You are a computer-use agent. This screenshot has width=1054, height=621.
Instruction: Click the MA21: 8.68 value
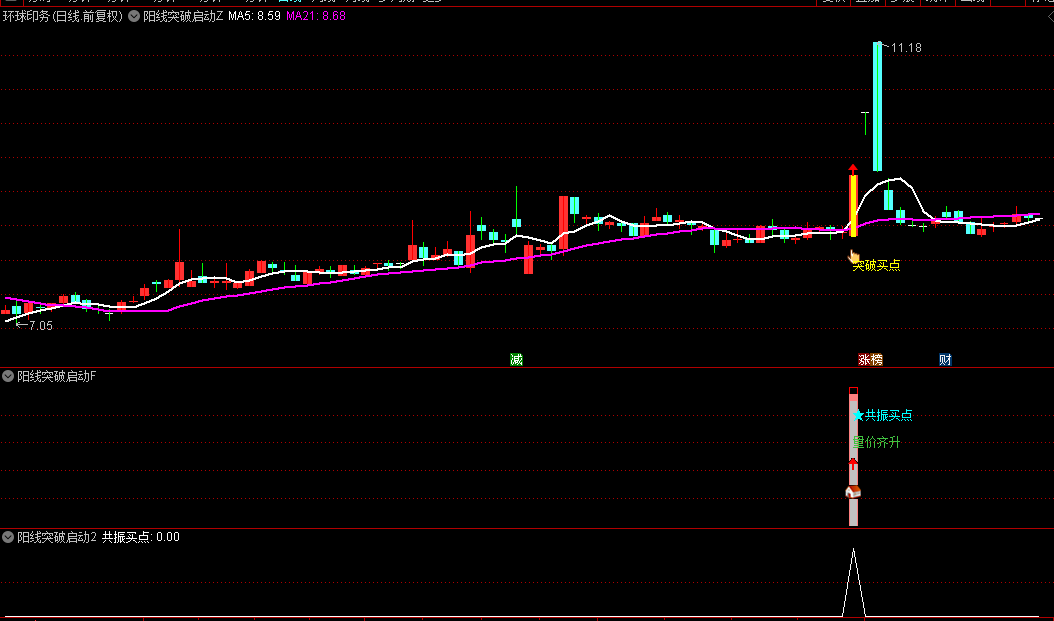(x=316, y=16)
